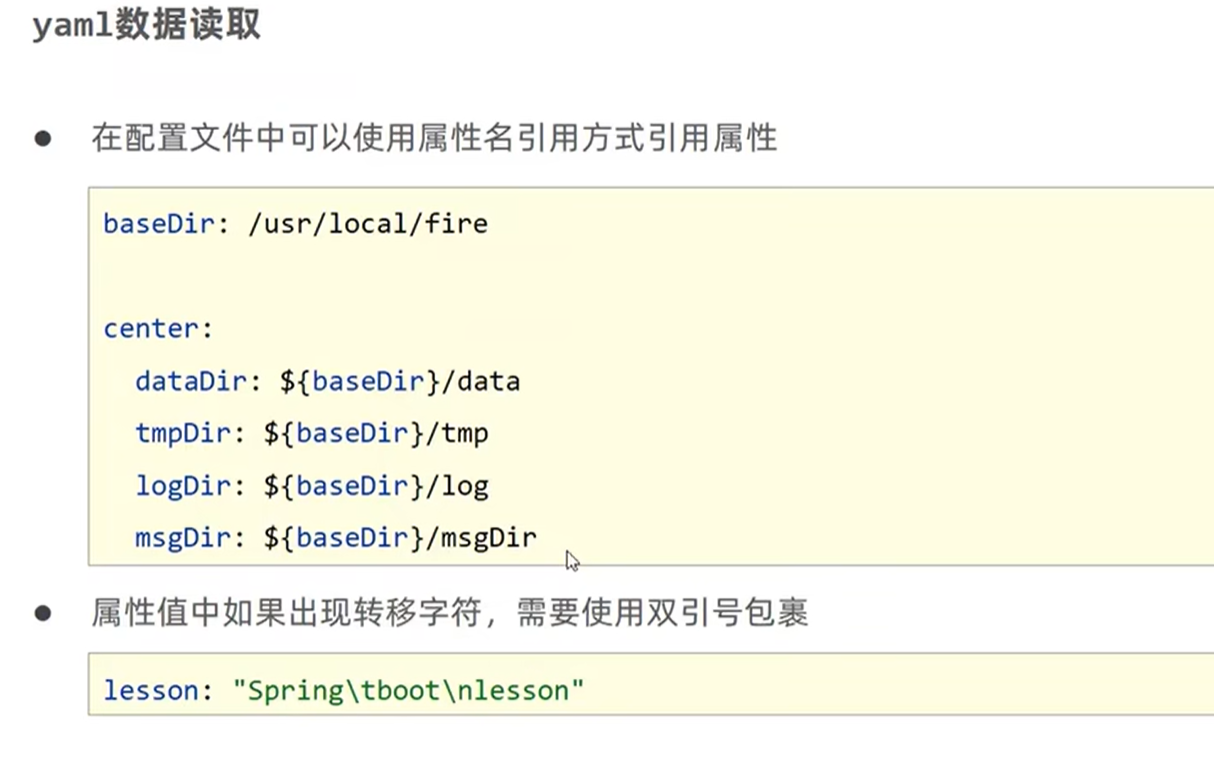
Task: Click the sentence about referencing properties by name
Action: pyautogui.click(x=434, y=138)
